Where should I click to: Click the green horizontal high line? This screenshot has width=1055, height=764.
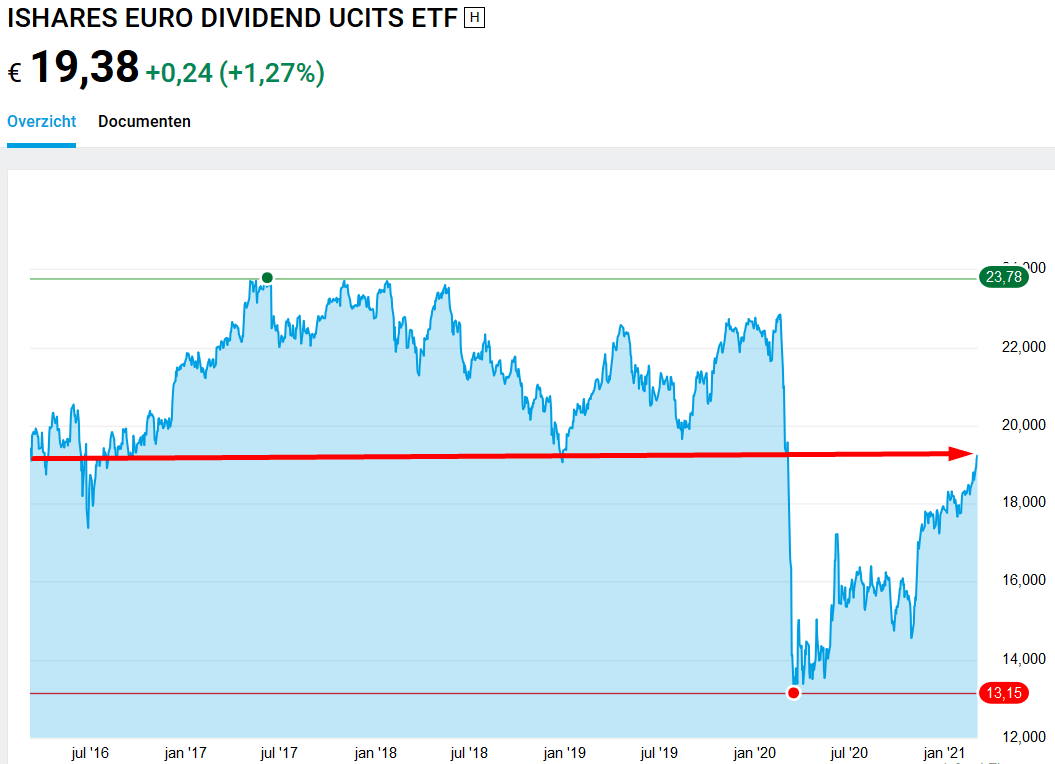pos(600,278)
